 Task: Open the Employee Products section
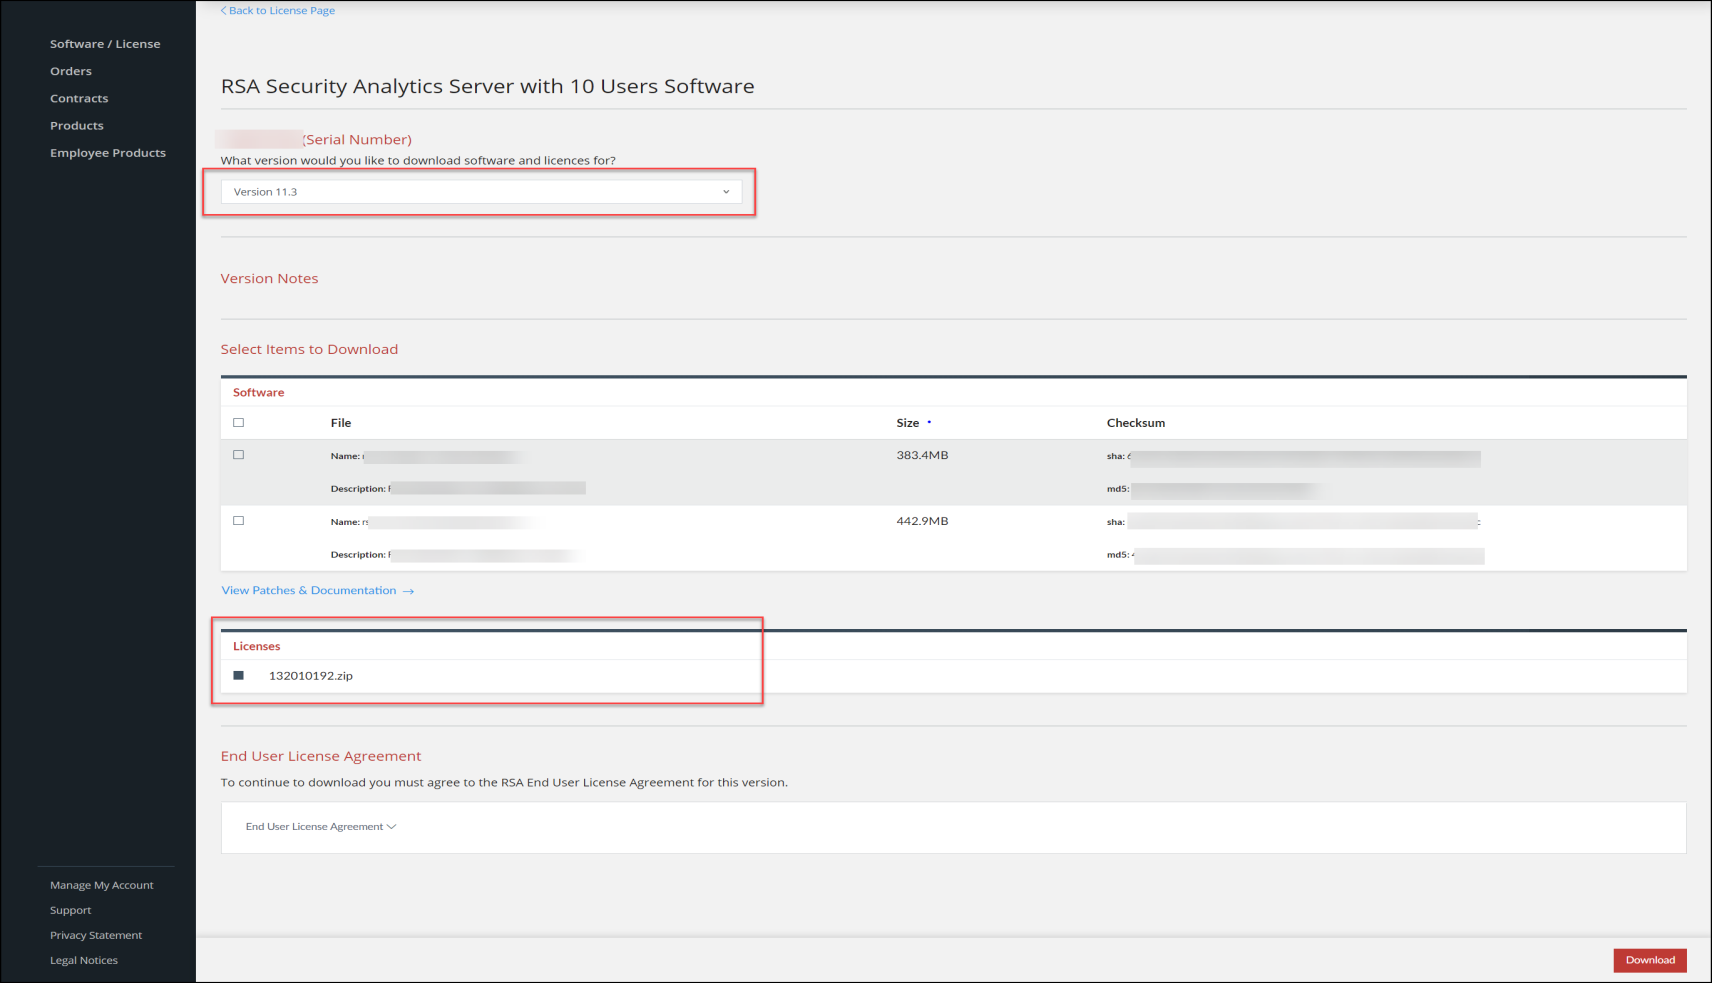[x=108, y=152]
